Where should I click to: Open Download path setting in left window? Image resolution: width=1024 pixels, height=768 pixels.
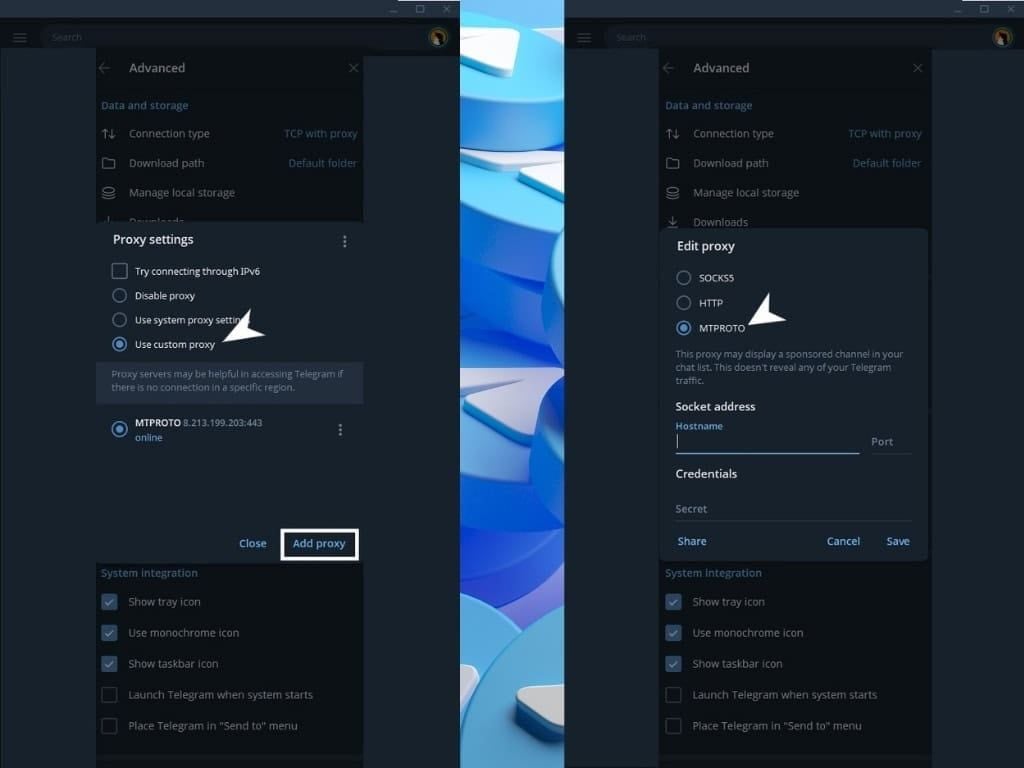click(230, 163)
